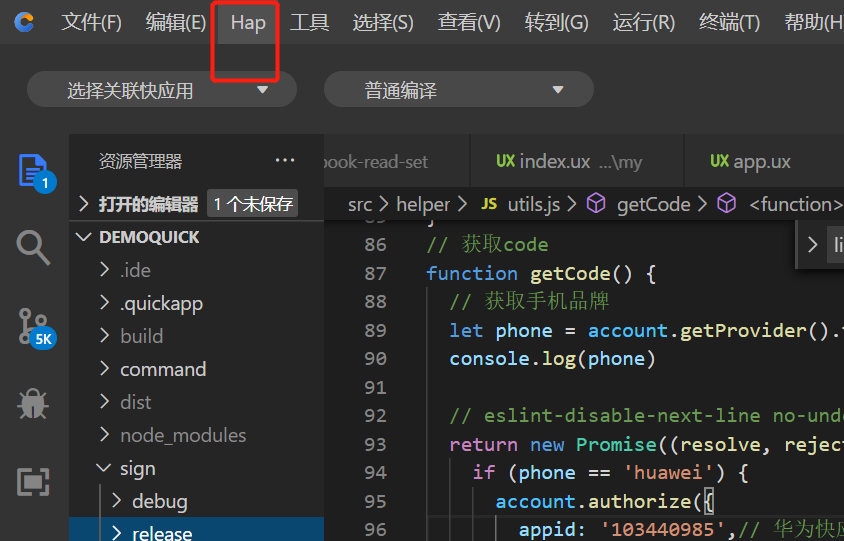Screen dimensions: 844x541
Task: Open the Explorer files icon in activity bar
Action: (34, 170)
